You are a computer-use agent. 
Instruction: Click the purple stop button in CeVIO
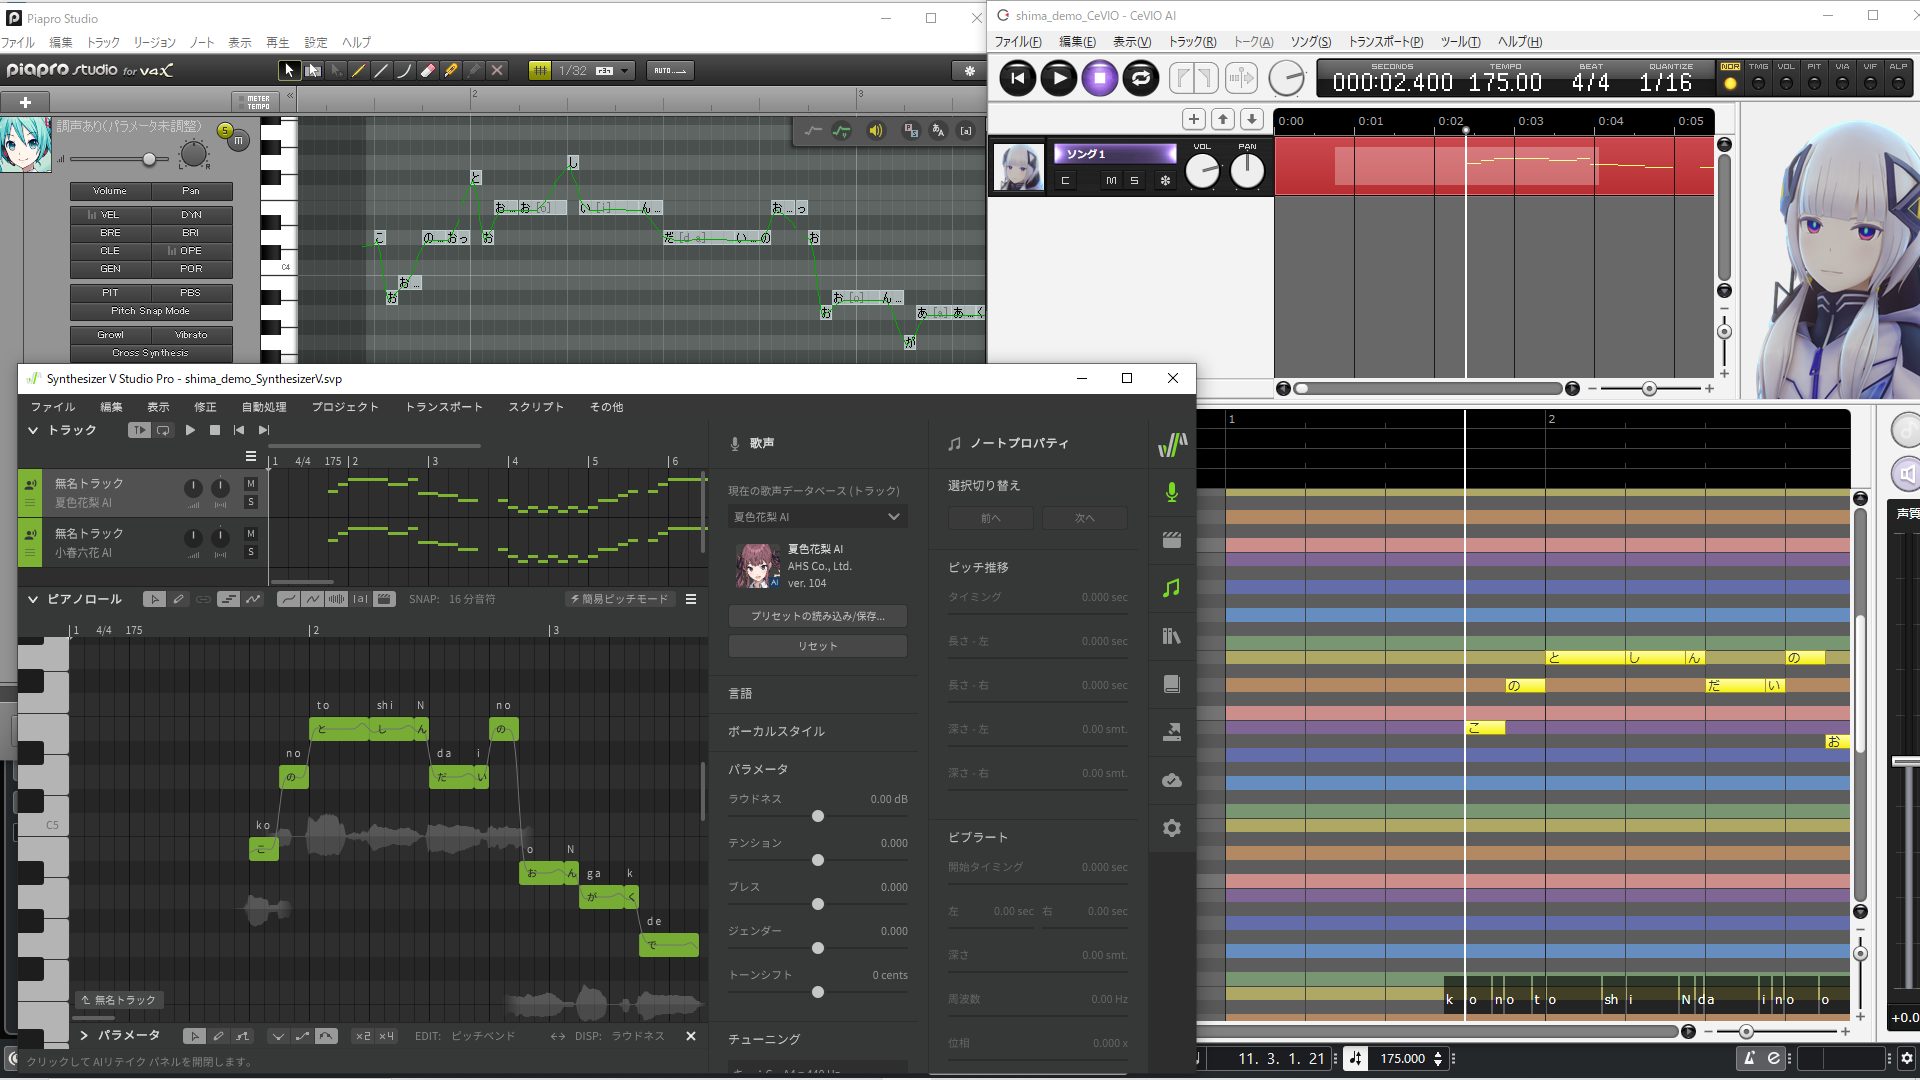(x=1100, y=78)
